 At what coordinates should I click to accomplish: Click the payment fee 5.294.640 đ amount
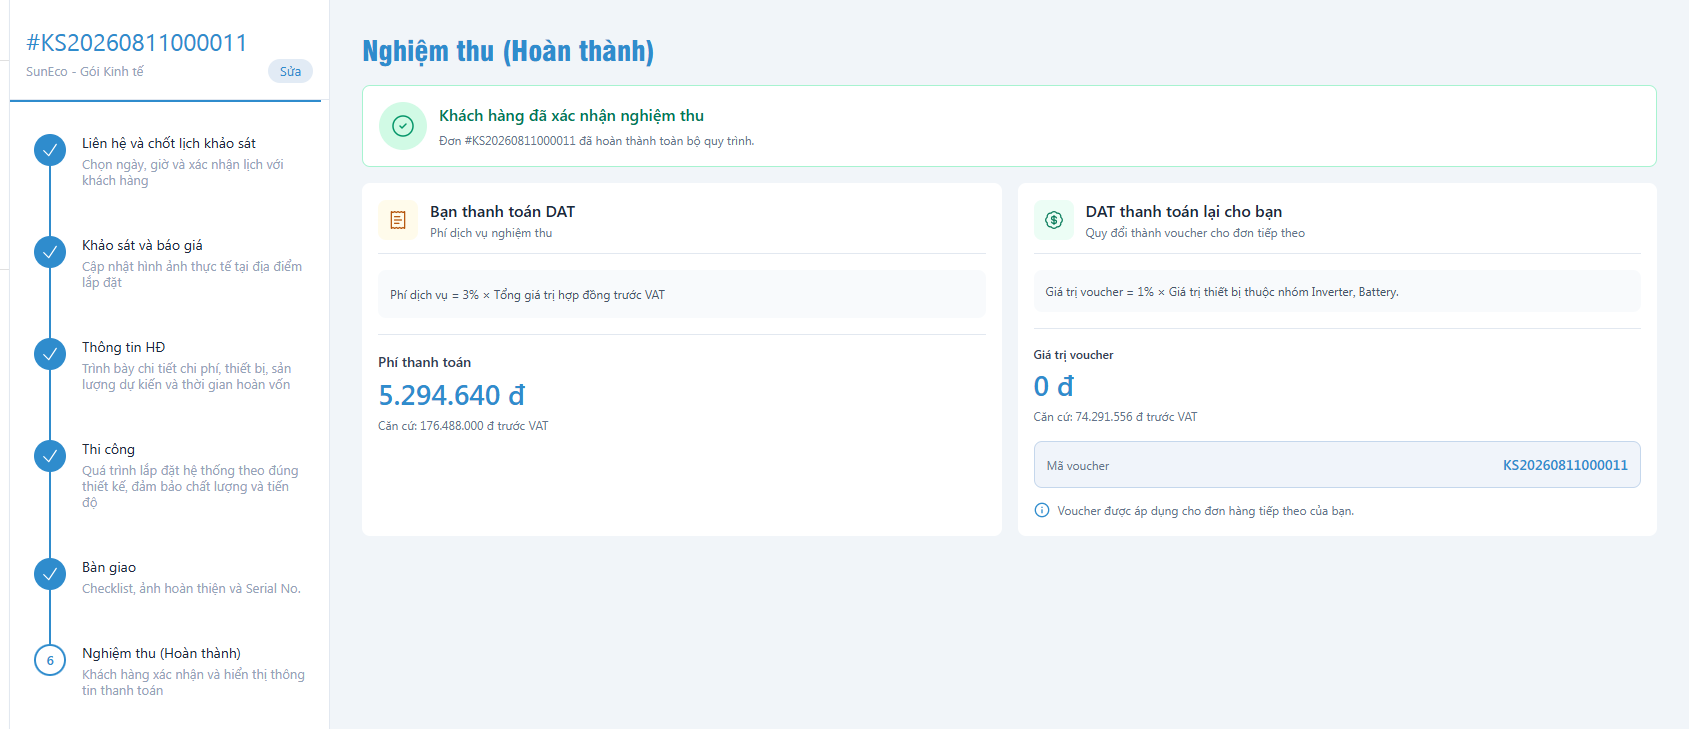(451, 395)
